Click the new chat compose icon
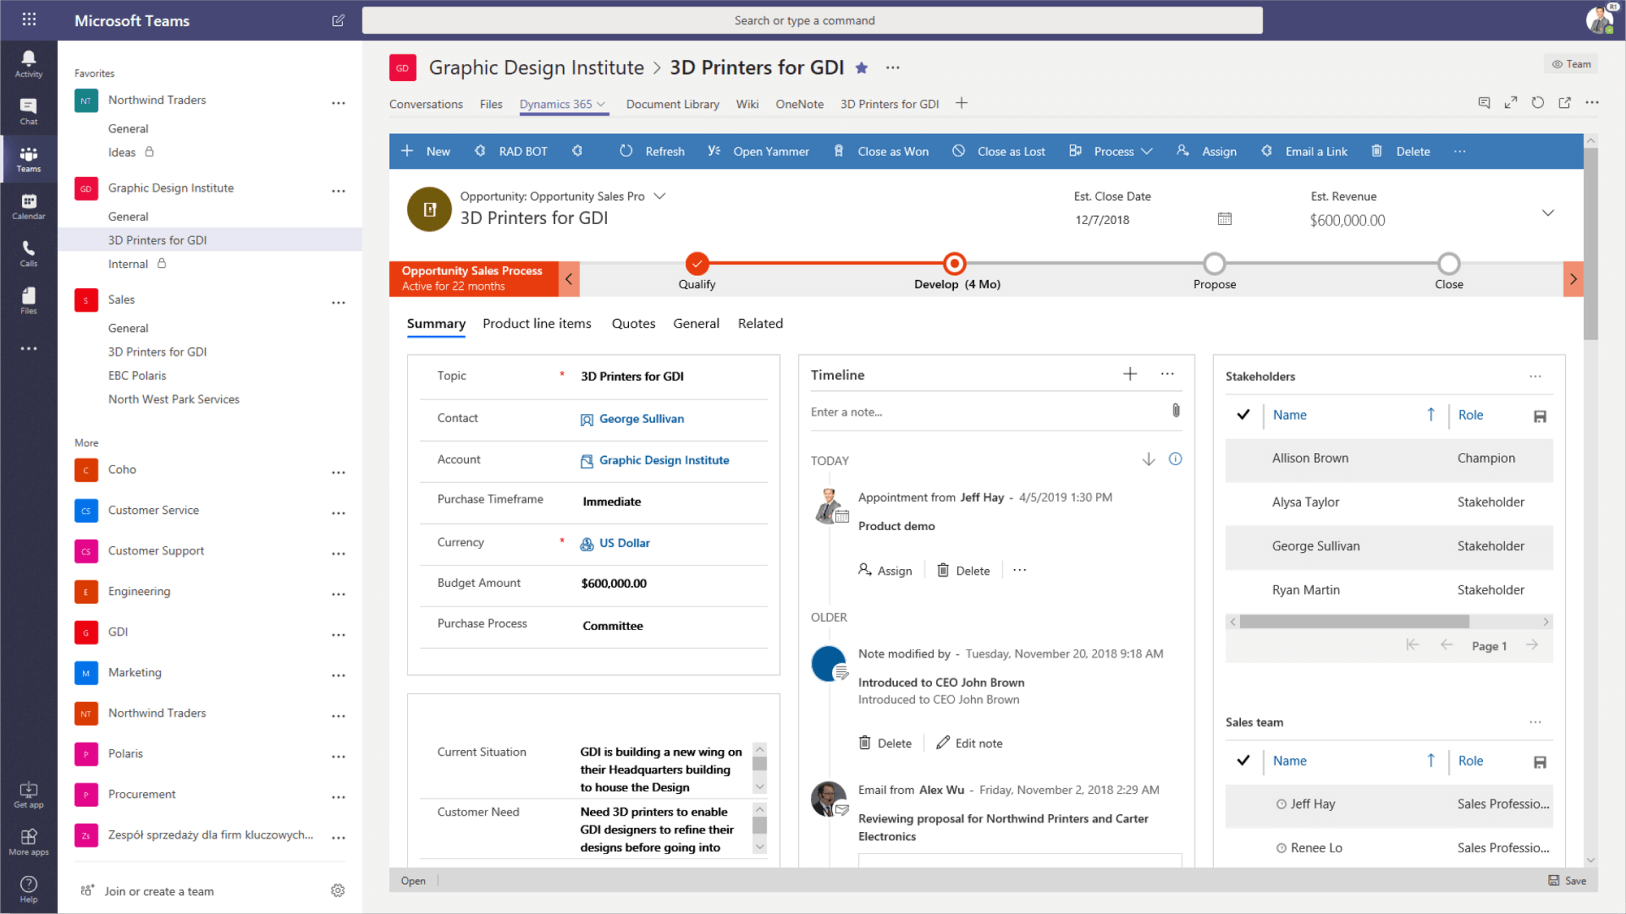 point(338,20)
